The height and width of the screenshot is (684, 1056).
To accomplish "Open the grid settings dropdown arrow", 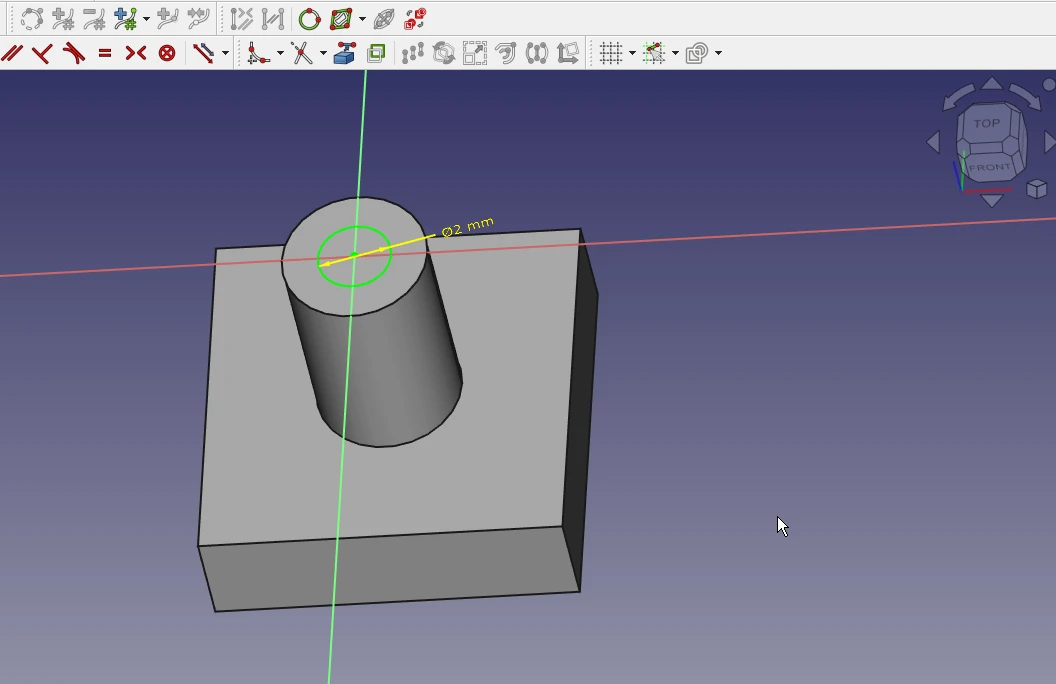I will (632, 53).
